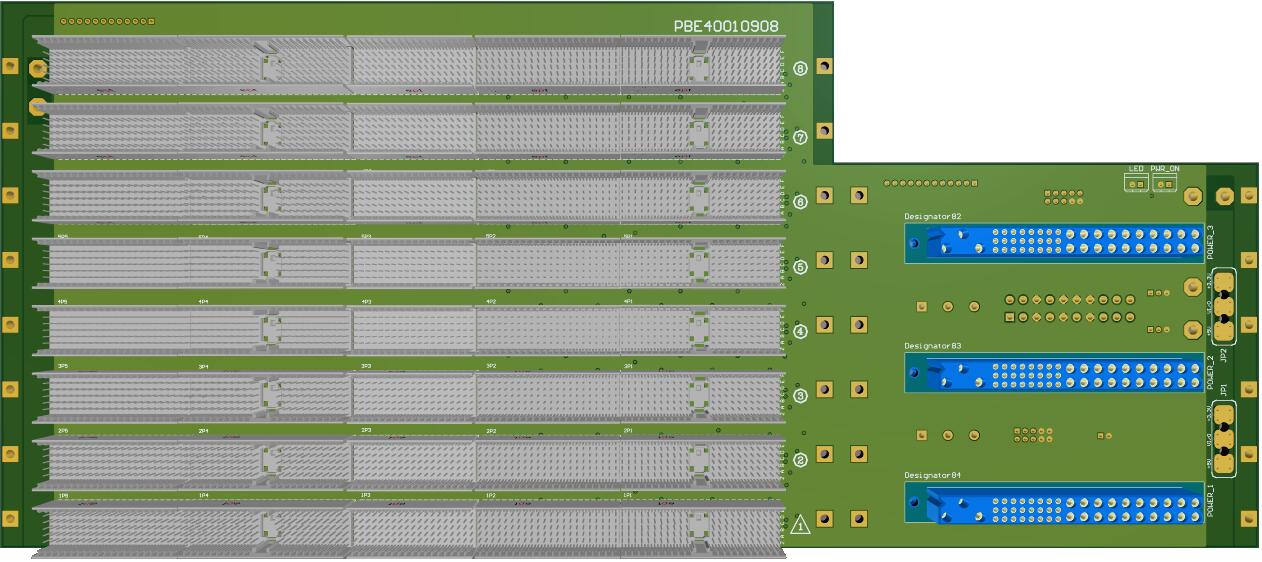
Task: Click the JP2 silkscreen label
Action: pos(1224,356)
